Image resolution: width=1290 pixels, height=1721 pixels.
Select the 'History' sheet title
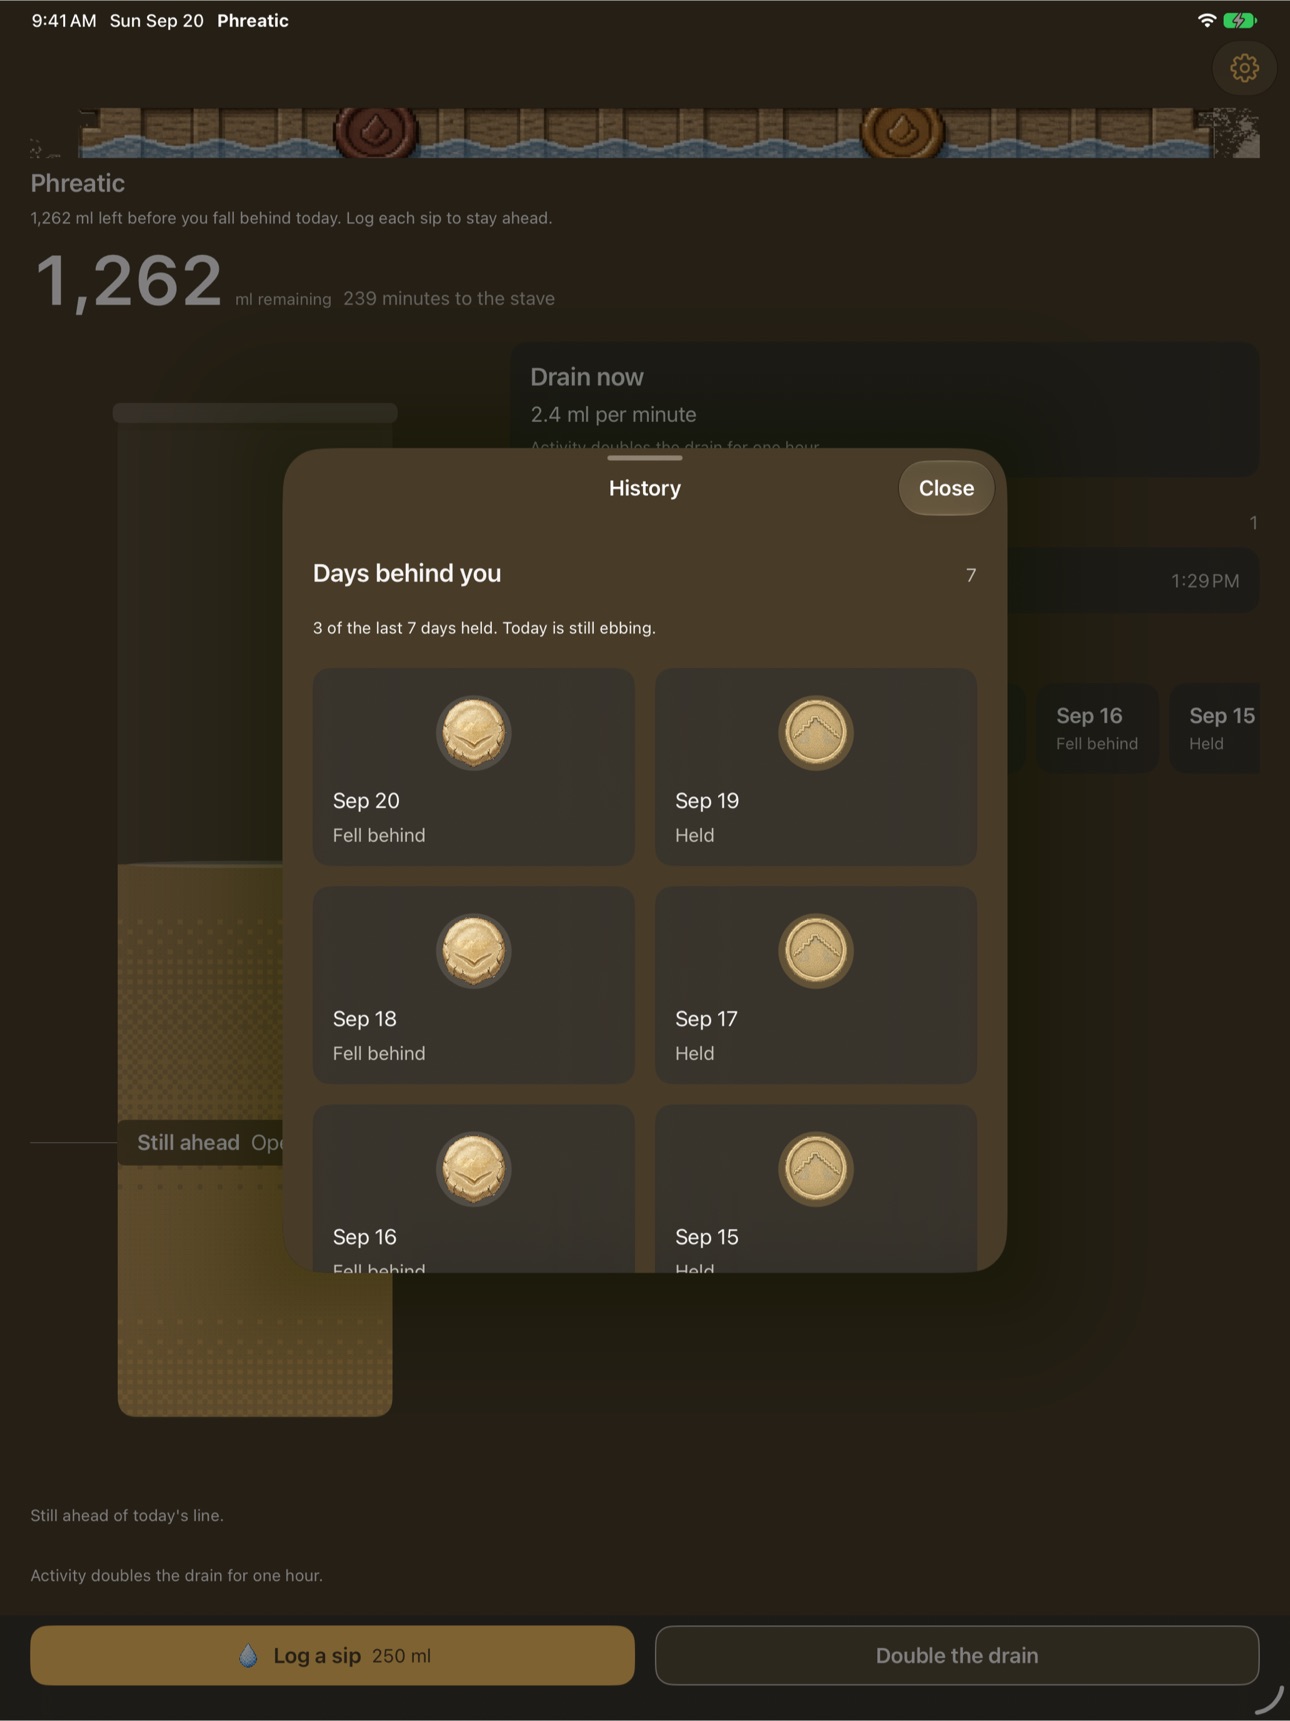coord(645,488)
